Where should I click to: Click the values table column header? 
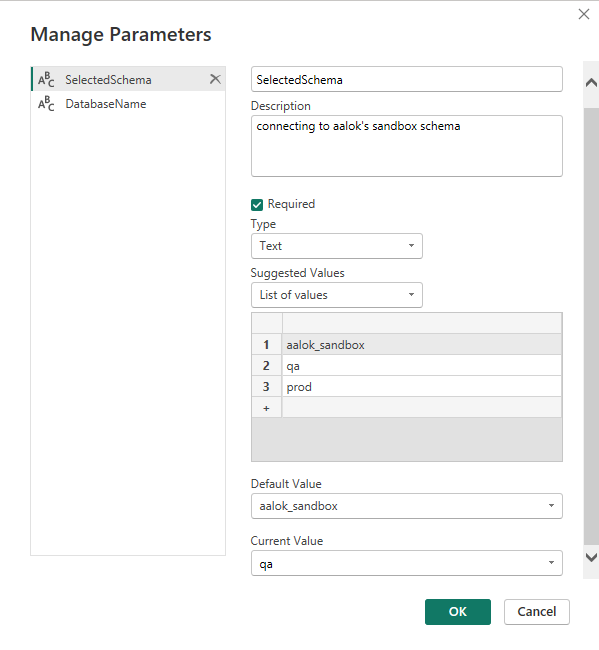click(x=422, y=323)
